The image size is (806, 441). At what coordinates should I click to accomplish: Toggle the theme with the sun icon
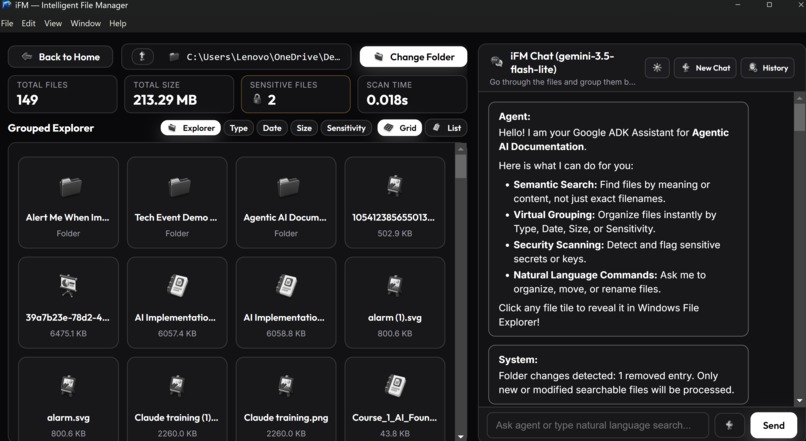tap(657, 68)
